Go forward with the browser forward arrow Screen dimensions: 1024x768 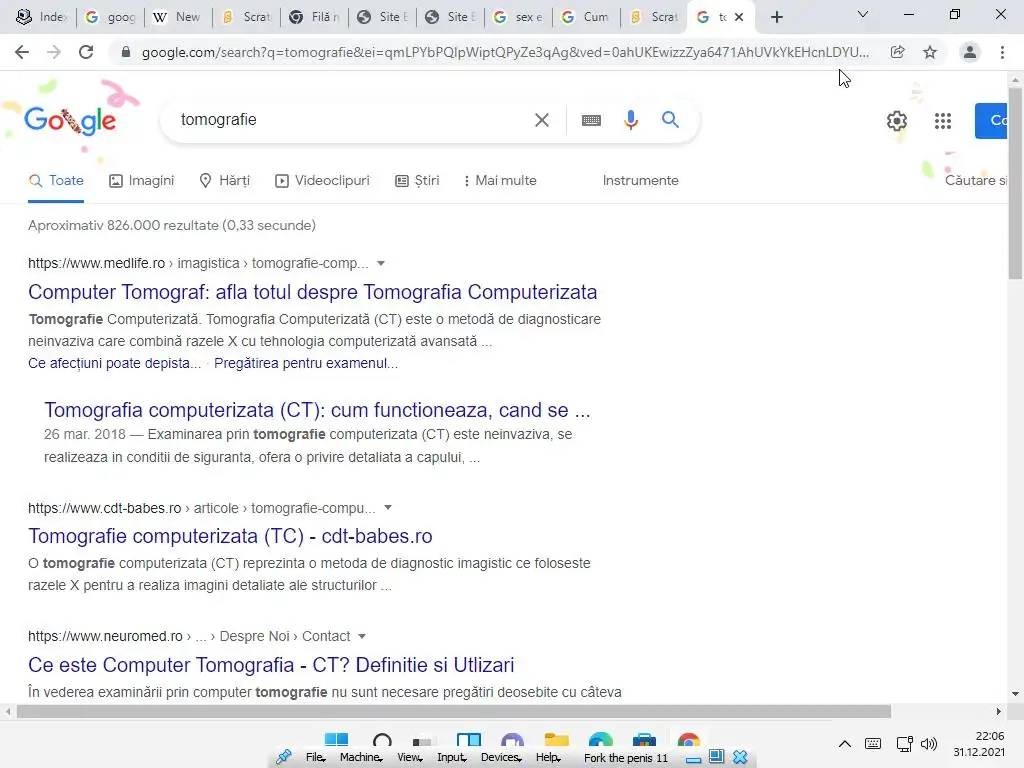(x=54, y=52)
